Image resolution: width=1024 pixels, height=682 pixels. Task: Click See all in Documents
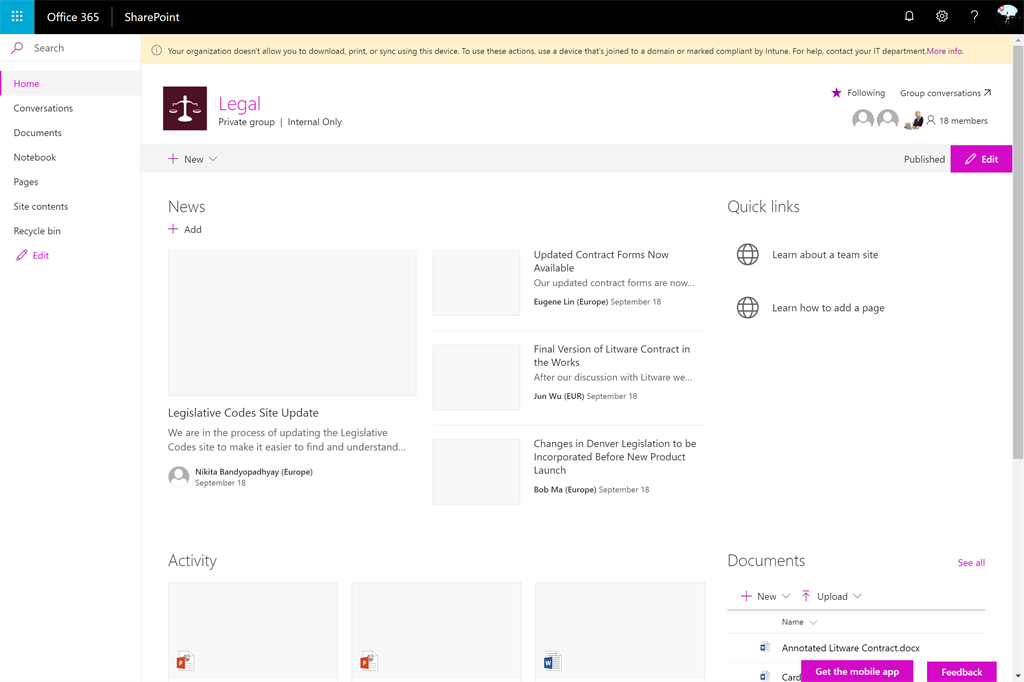(971, 563)
